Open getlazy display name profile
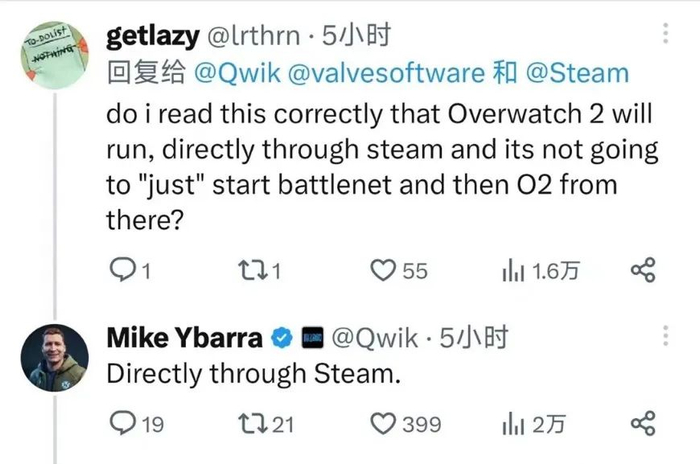 (x=151, y=37)
